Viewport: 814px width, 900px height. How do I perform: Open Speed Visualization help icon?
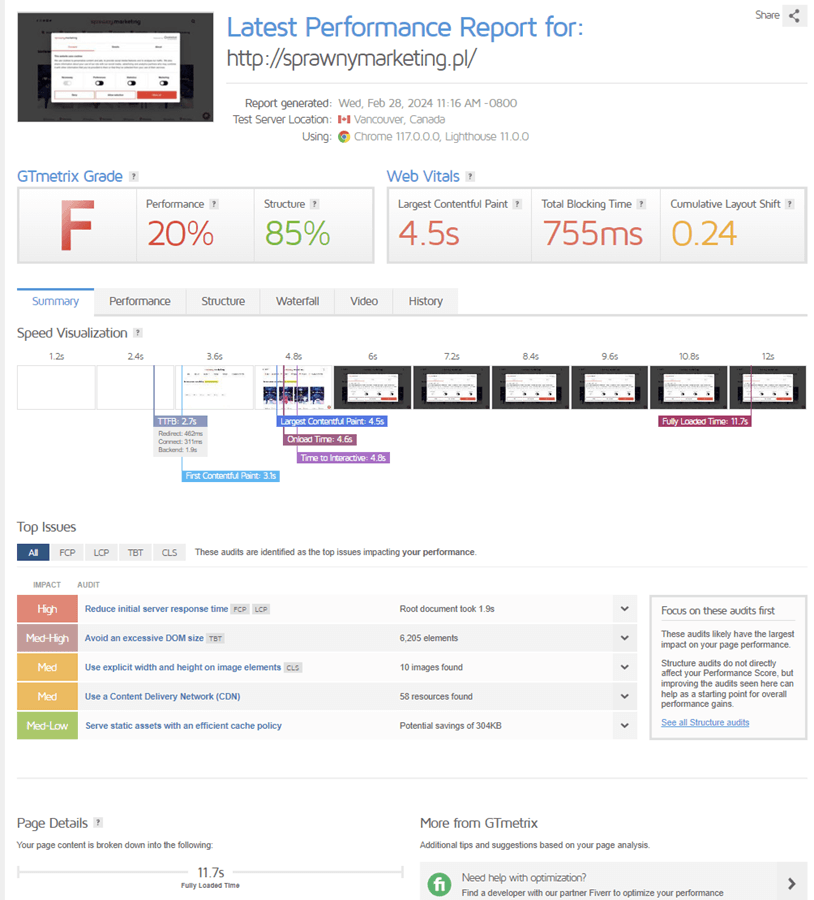(138, 333)
